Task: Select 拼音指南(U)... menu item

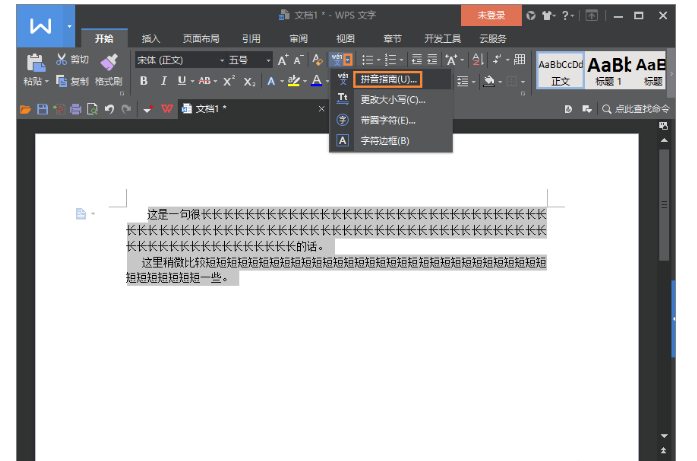Action: pos(388,80)
